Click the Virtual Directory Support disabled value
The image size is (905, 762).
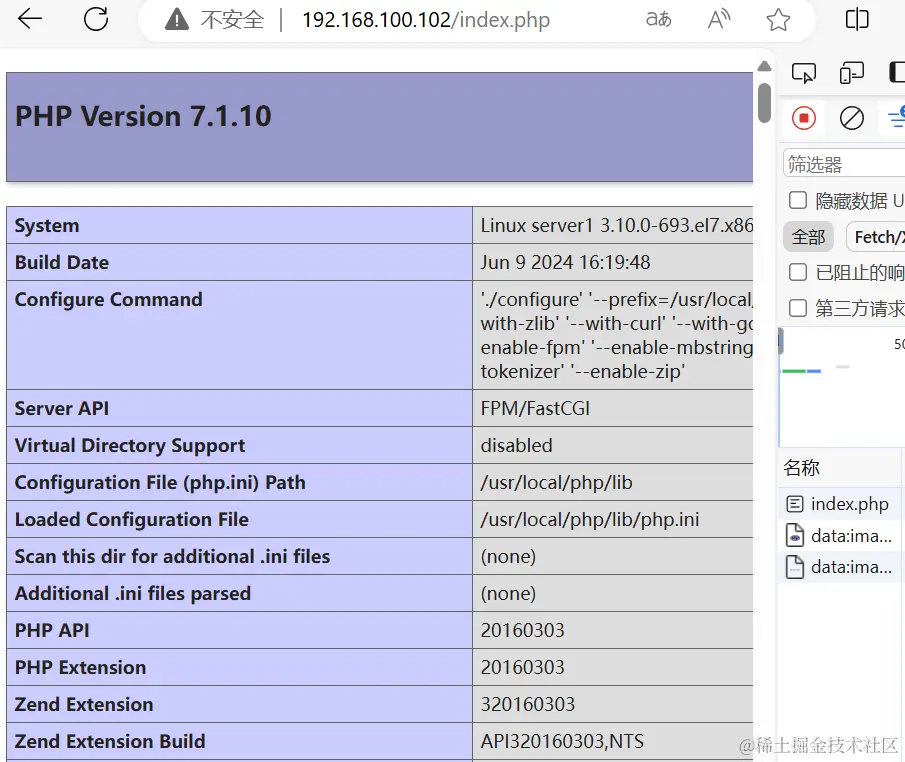coord(517,445)
